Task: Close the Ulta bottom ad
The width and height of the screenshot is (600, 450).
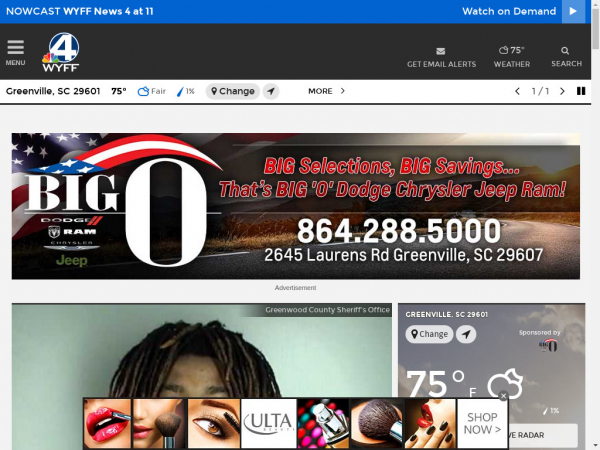Action: 504,396
